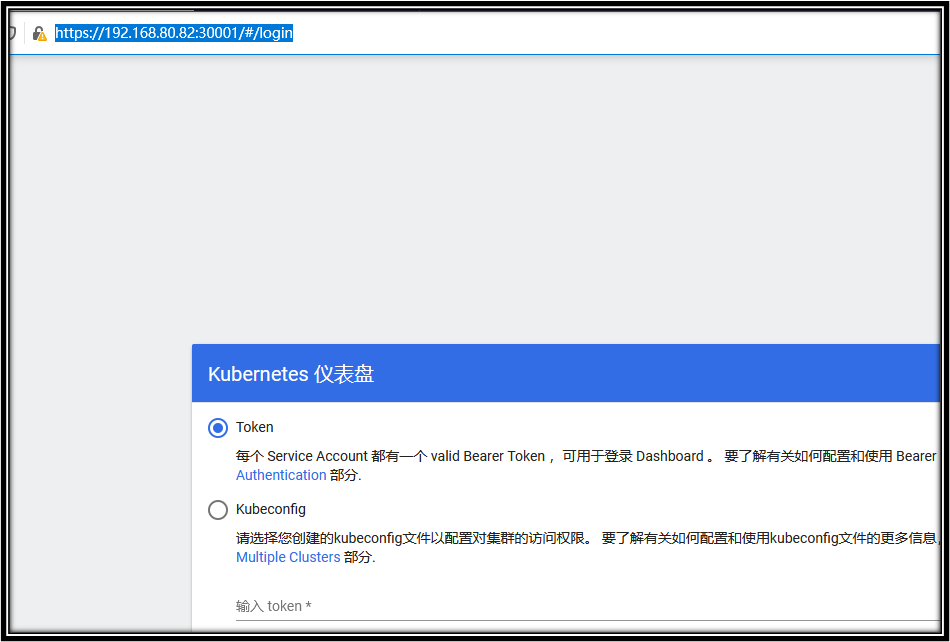Viewport: 950px width, 642px height.
Task: Click the partial reload icon left of lock
Action: (12, 33)
